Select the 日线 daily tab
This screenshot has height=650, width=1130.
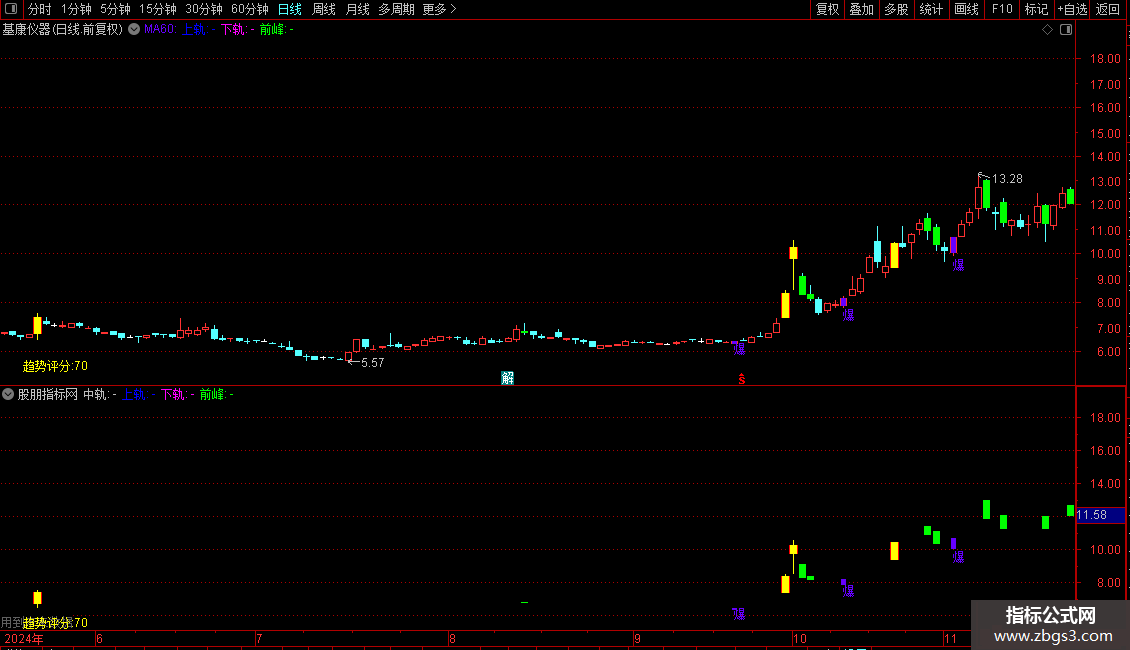coord(290,9)
